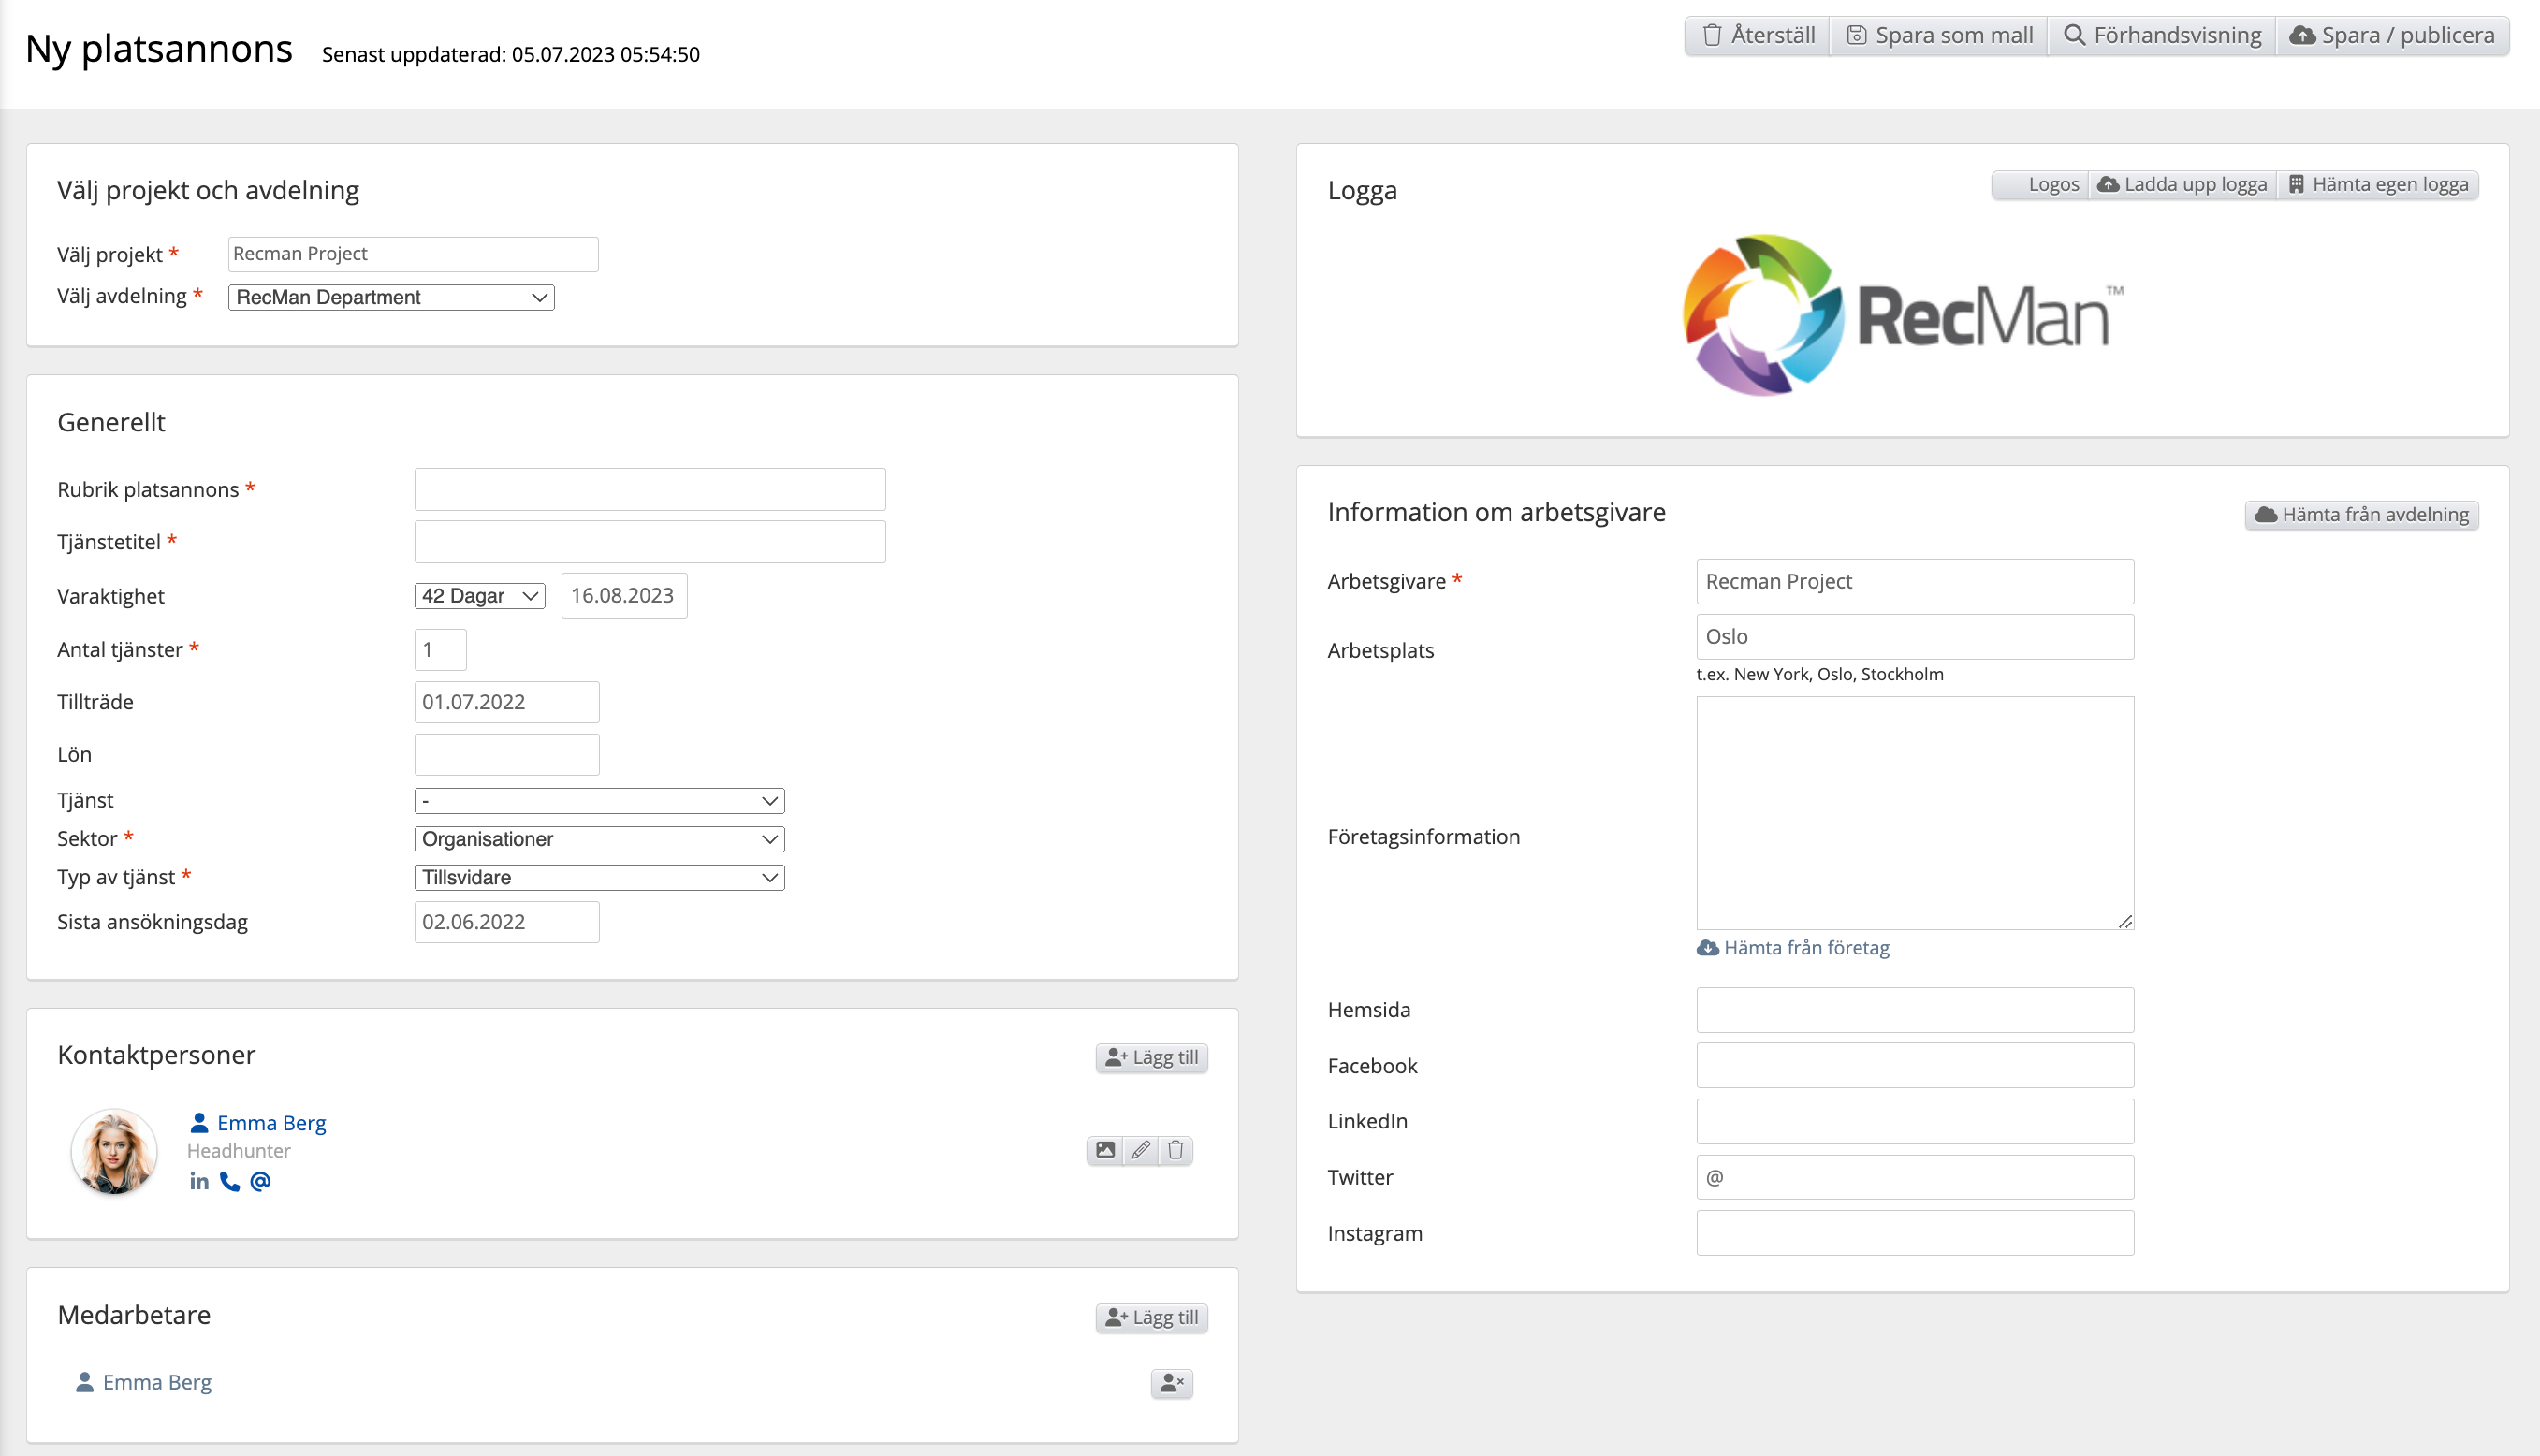This screenshot has height=1456, width=2540.
Task: Click the Arbetsplats field containing Oslo
Action: click(x=1915, y=637)
